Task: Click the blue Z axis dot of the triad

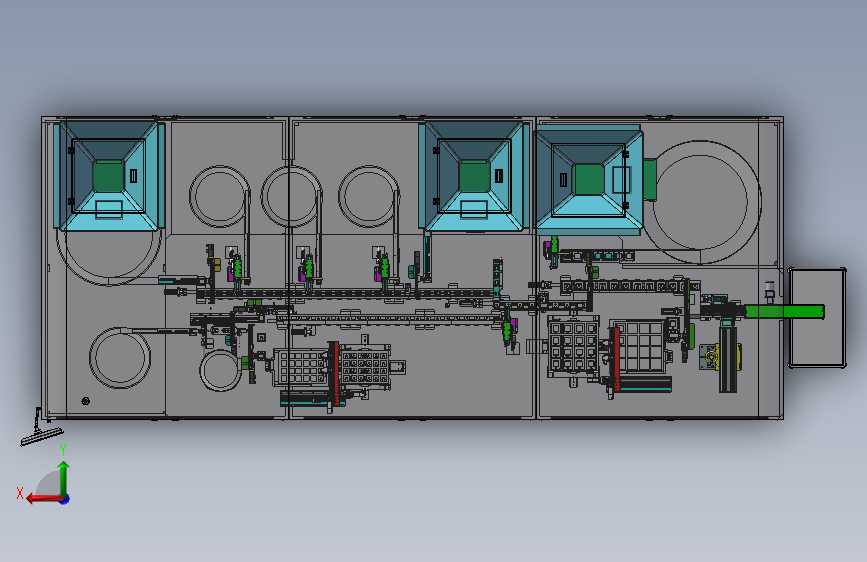Action: 65,500
